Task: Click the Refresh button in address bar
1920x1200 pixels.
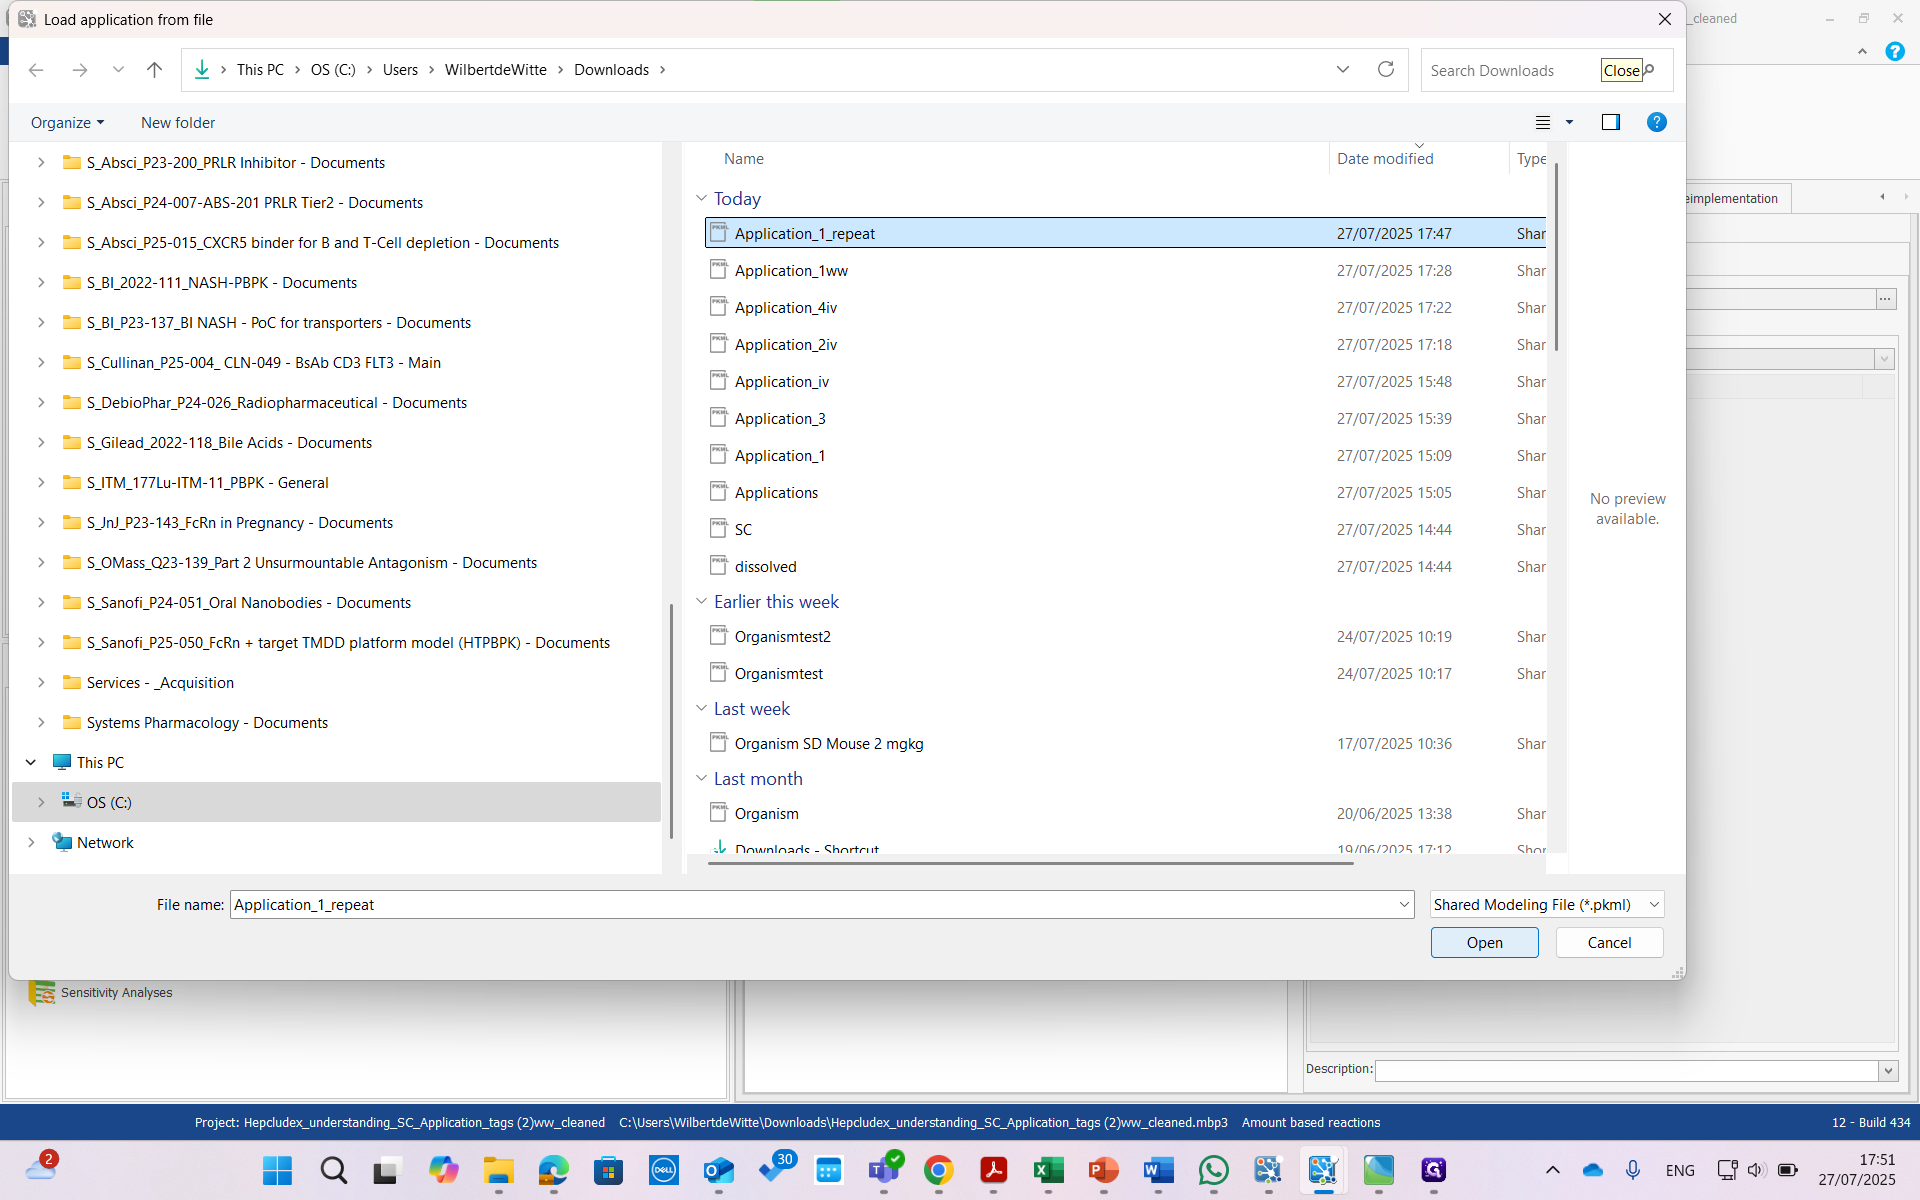Action: click(x=1385, y=69)
